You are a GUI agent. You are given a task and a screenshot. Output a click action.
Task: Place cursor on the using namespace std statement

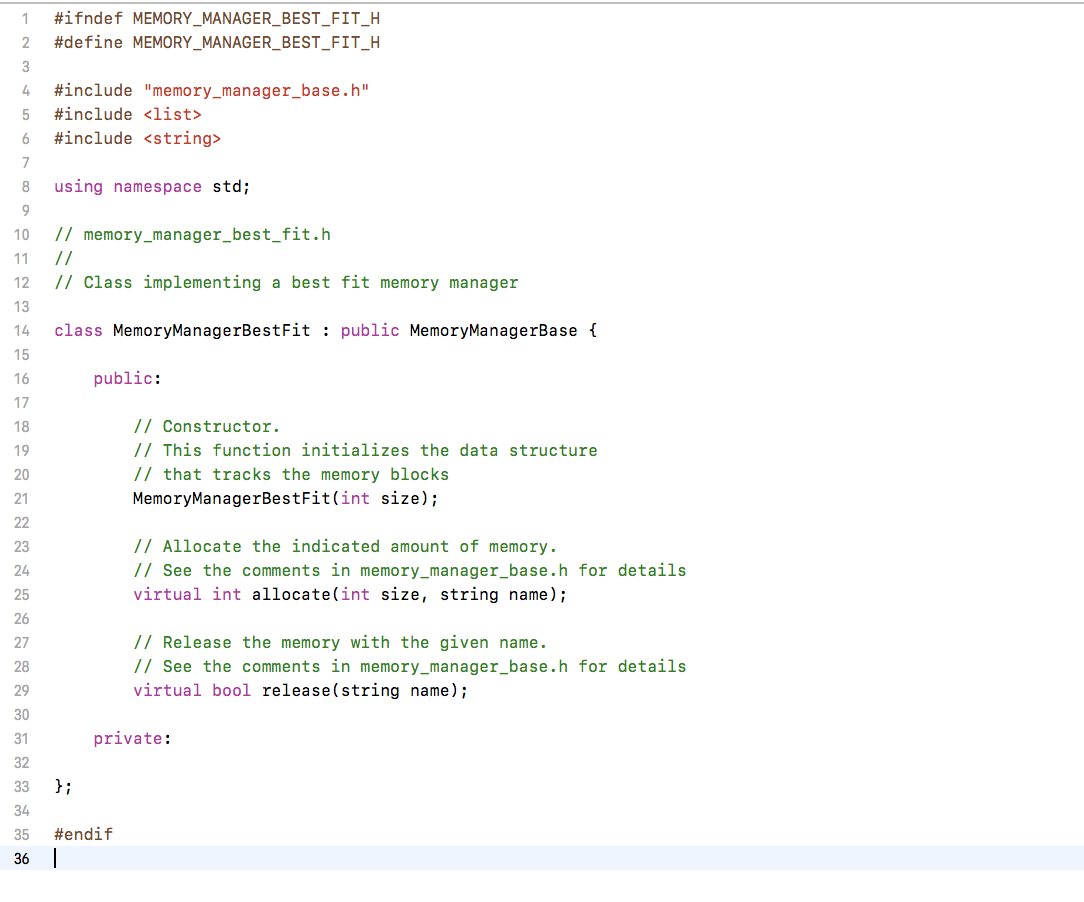click(150, 186)
